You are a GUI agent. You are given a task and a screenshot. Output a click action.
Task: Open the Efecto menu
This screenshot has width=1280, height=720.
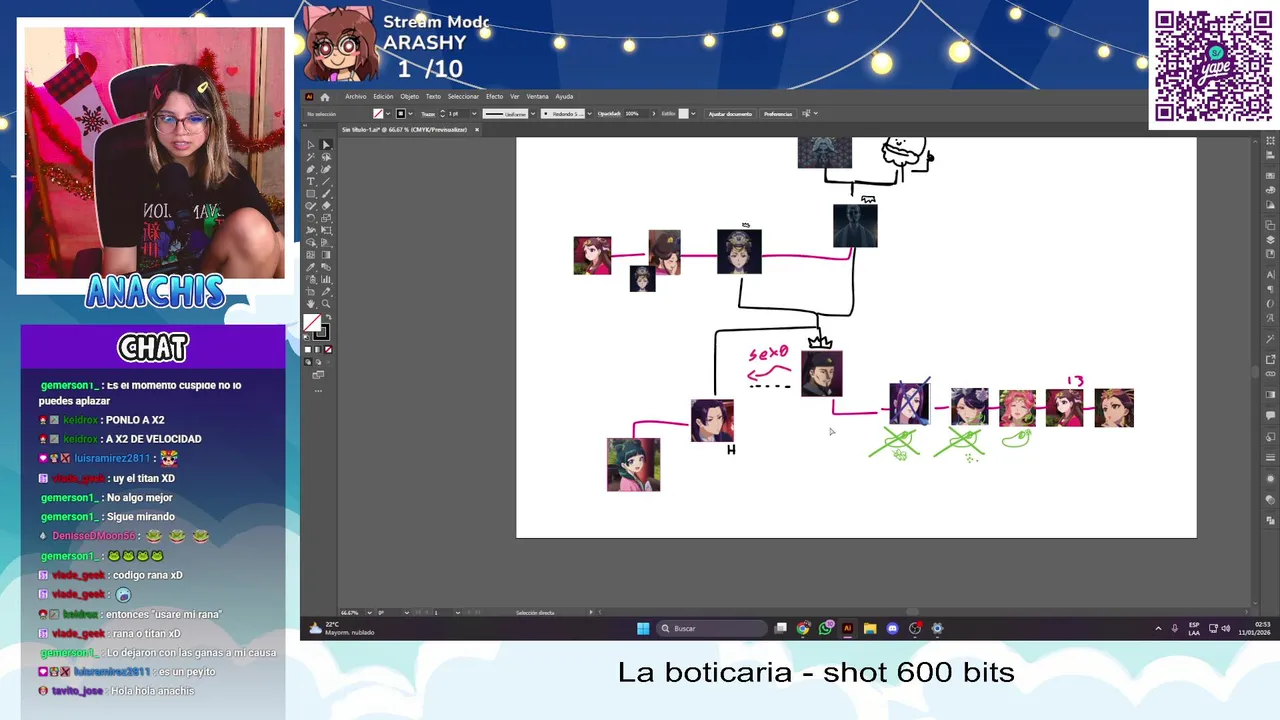tap(494, 97)
